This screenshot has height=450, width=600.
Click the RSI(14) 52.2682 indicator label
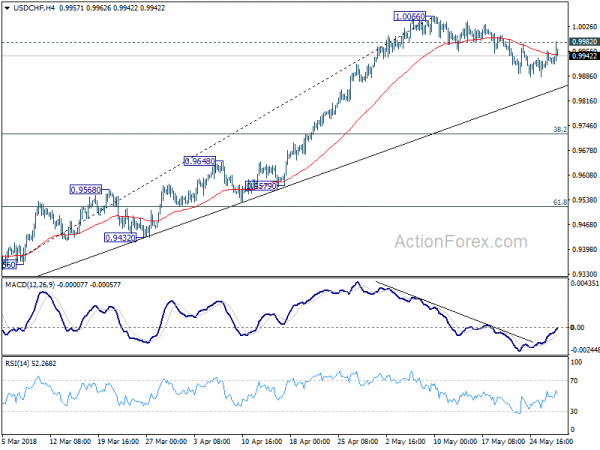tap(31, 364)
